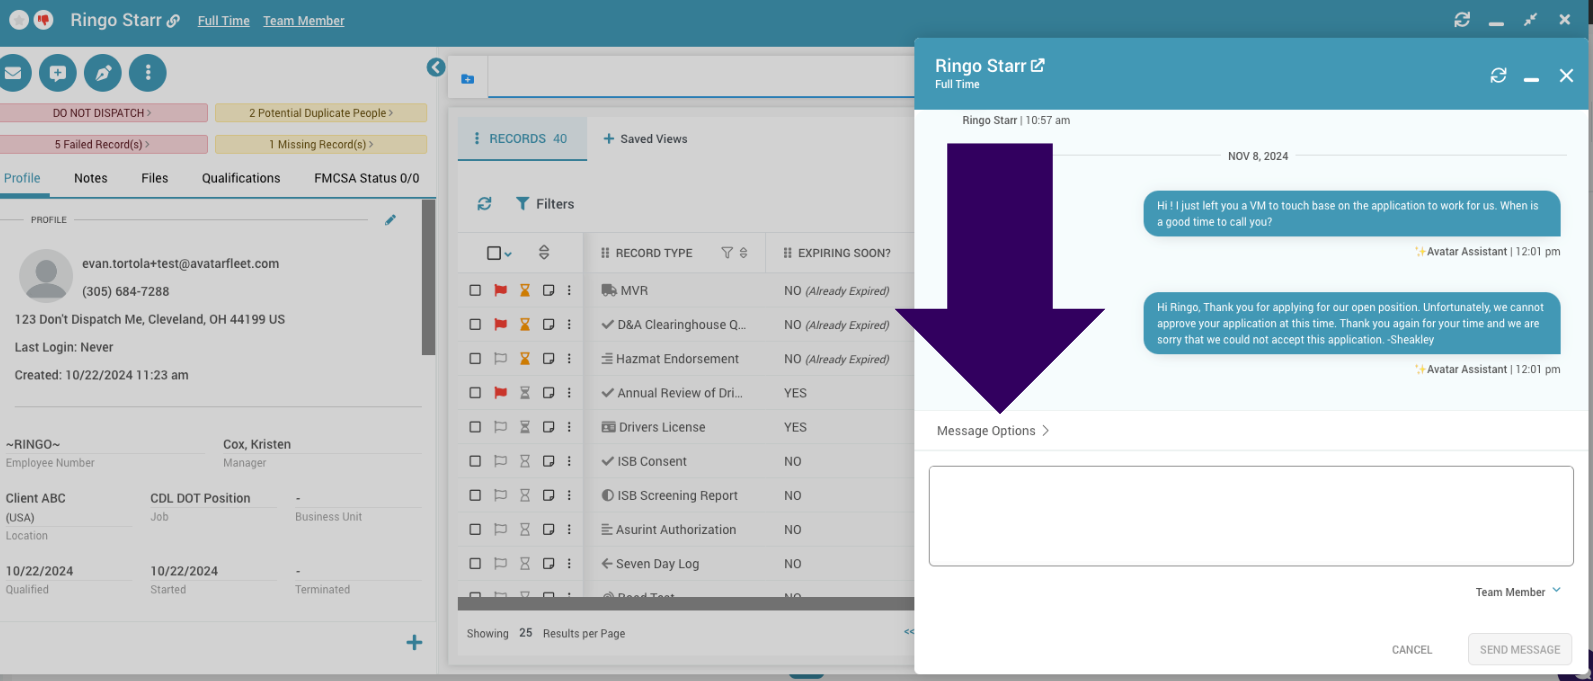Refresh the records list
This screenshot has height=681, width=1593.
tap(484, 204)
